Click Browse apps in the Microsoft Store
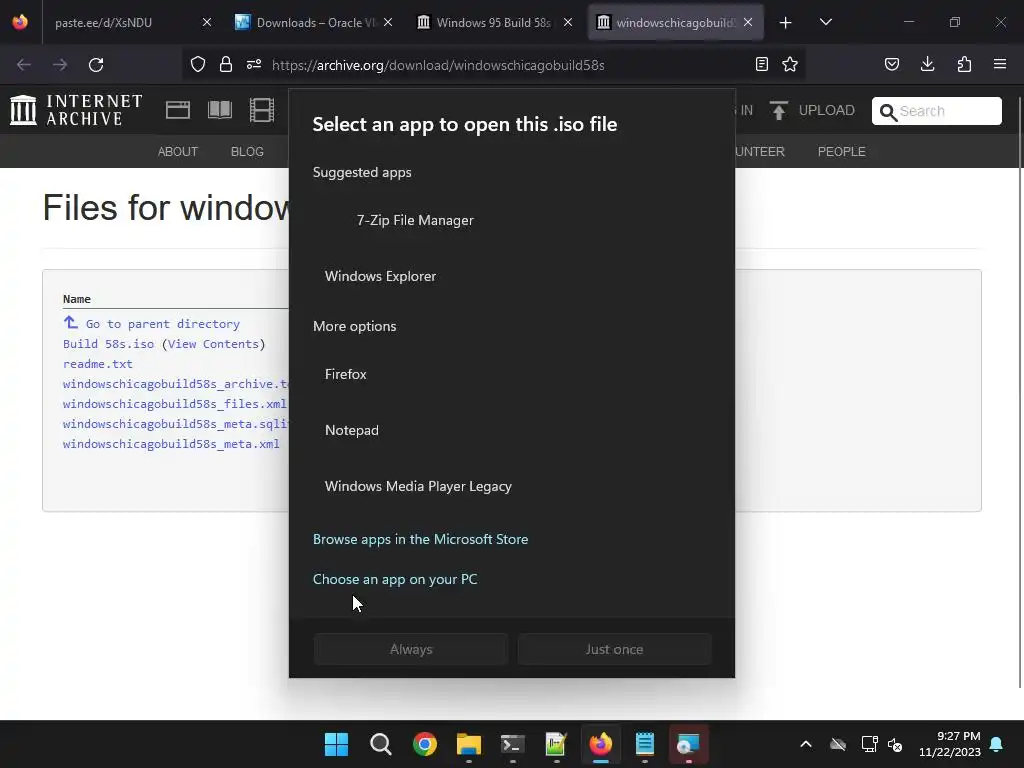The image size is (1024, 768). (421, 539)
